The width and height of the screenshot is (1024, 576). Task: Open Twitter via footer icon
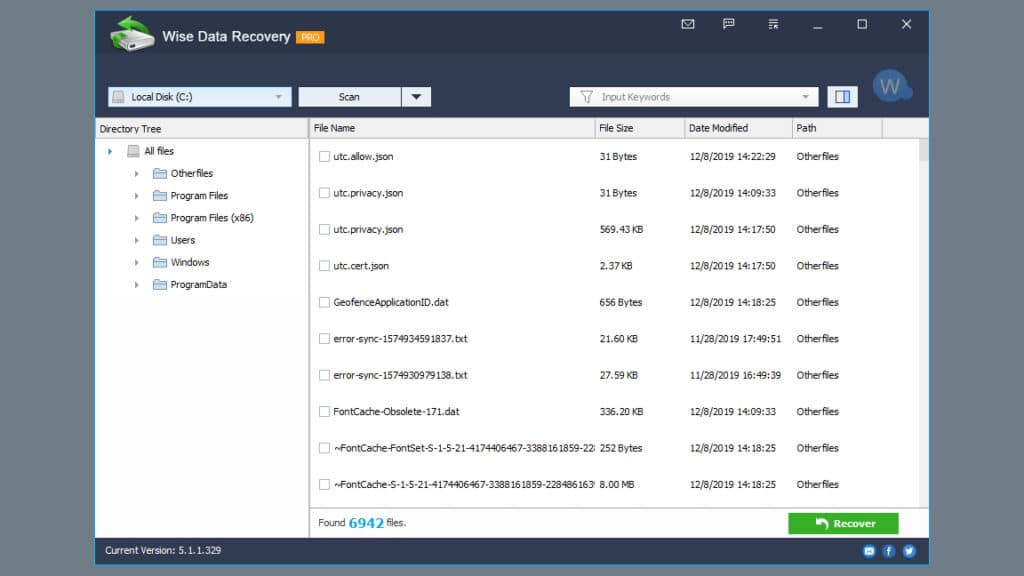pos(908,550)
